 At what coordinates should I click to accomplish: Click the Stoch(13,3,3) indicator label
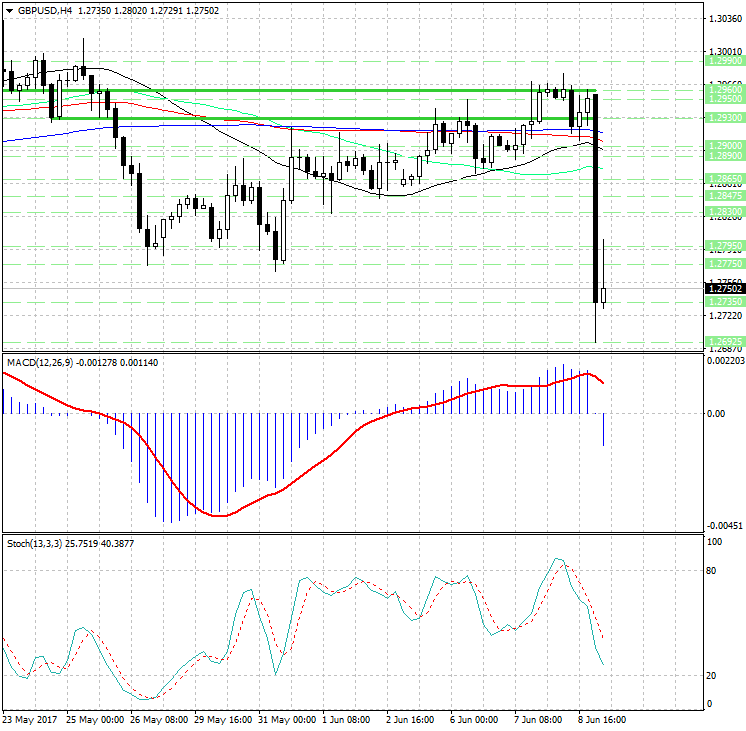point(34,543)
